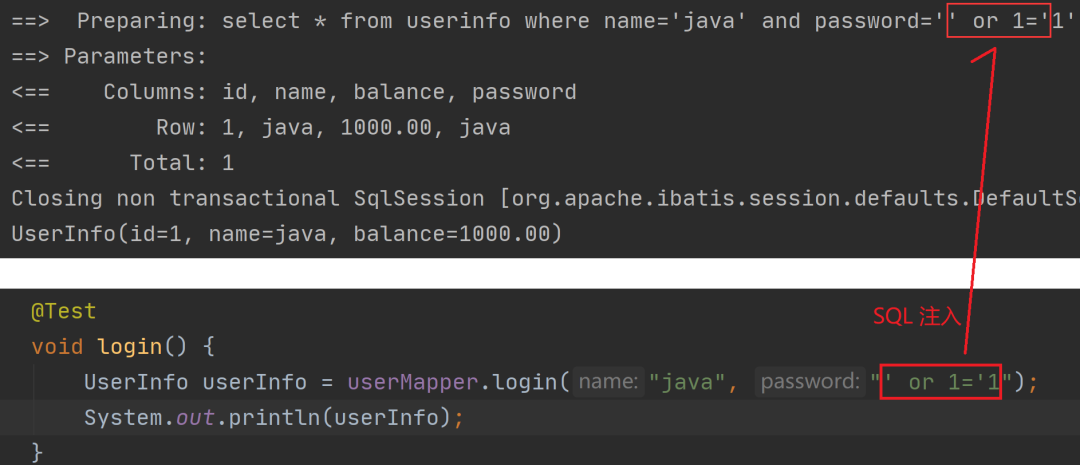Click the login method name
1080x465 pixels.
point(129,347)
